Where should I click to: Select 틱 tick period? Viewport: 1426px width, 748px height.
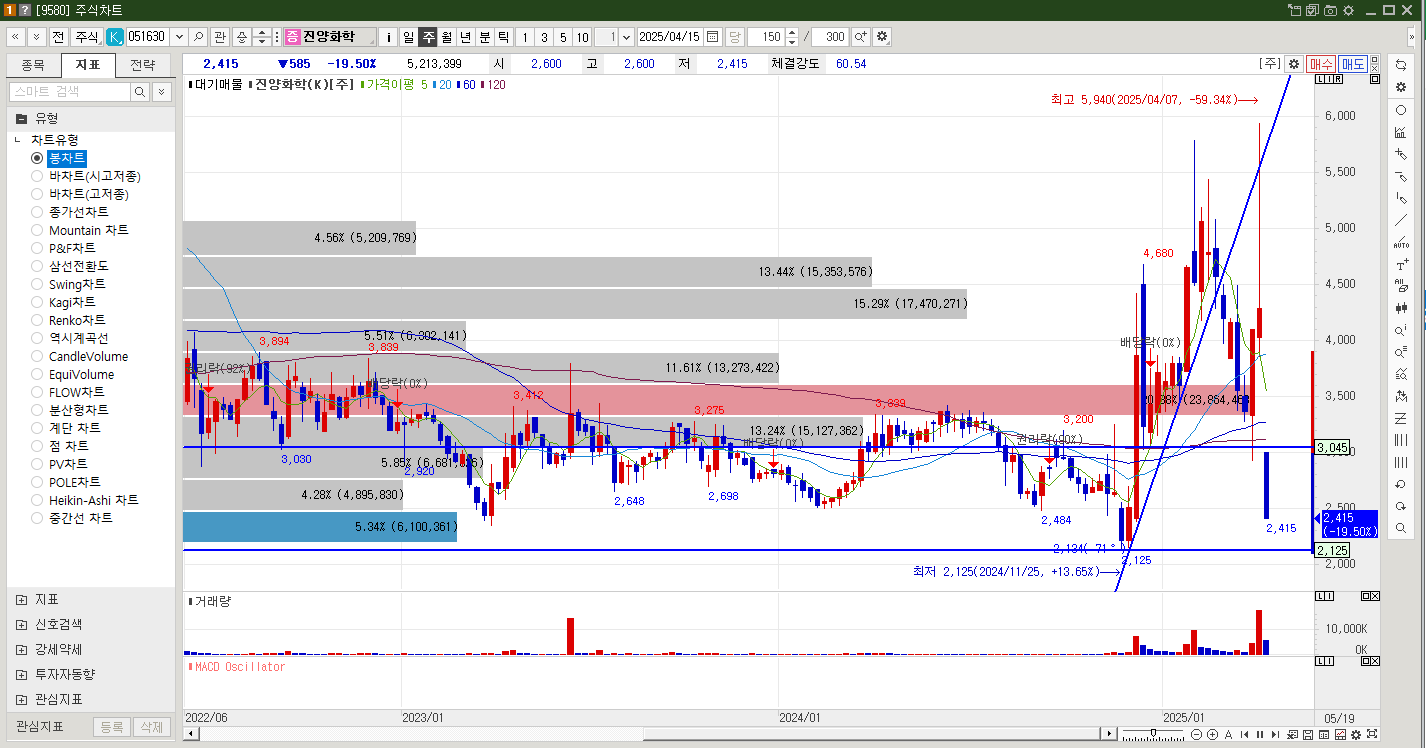tap(503, 37)
